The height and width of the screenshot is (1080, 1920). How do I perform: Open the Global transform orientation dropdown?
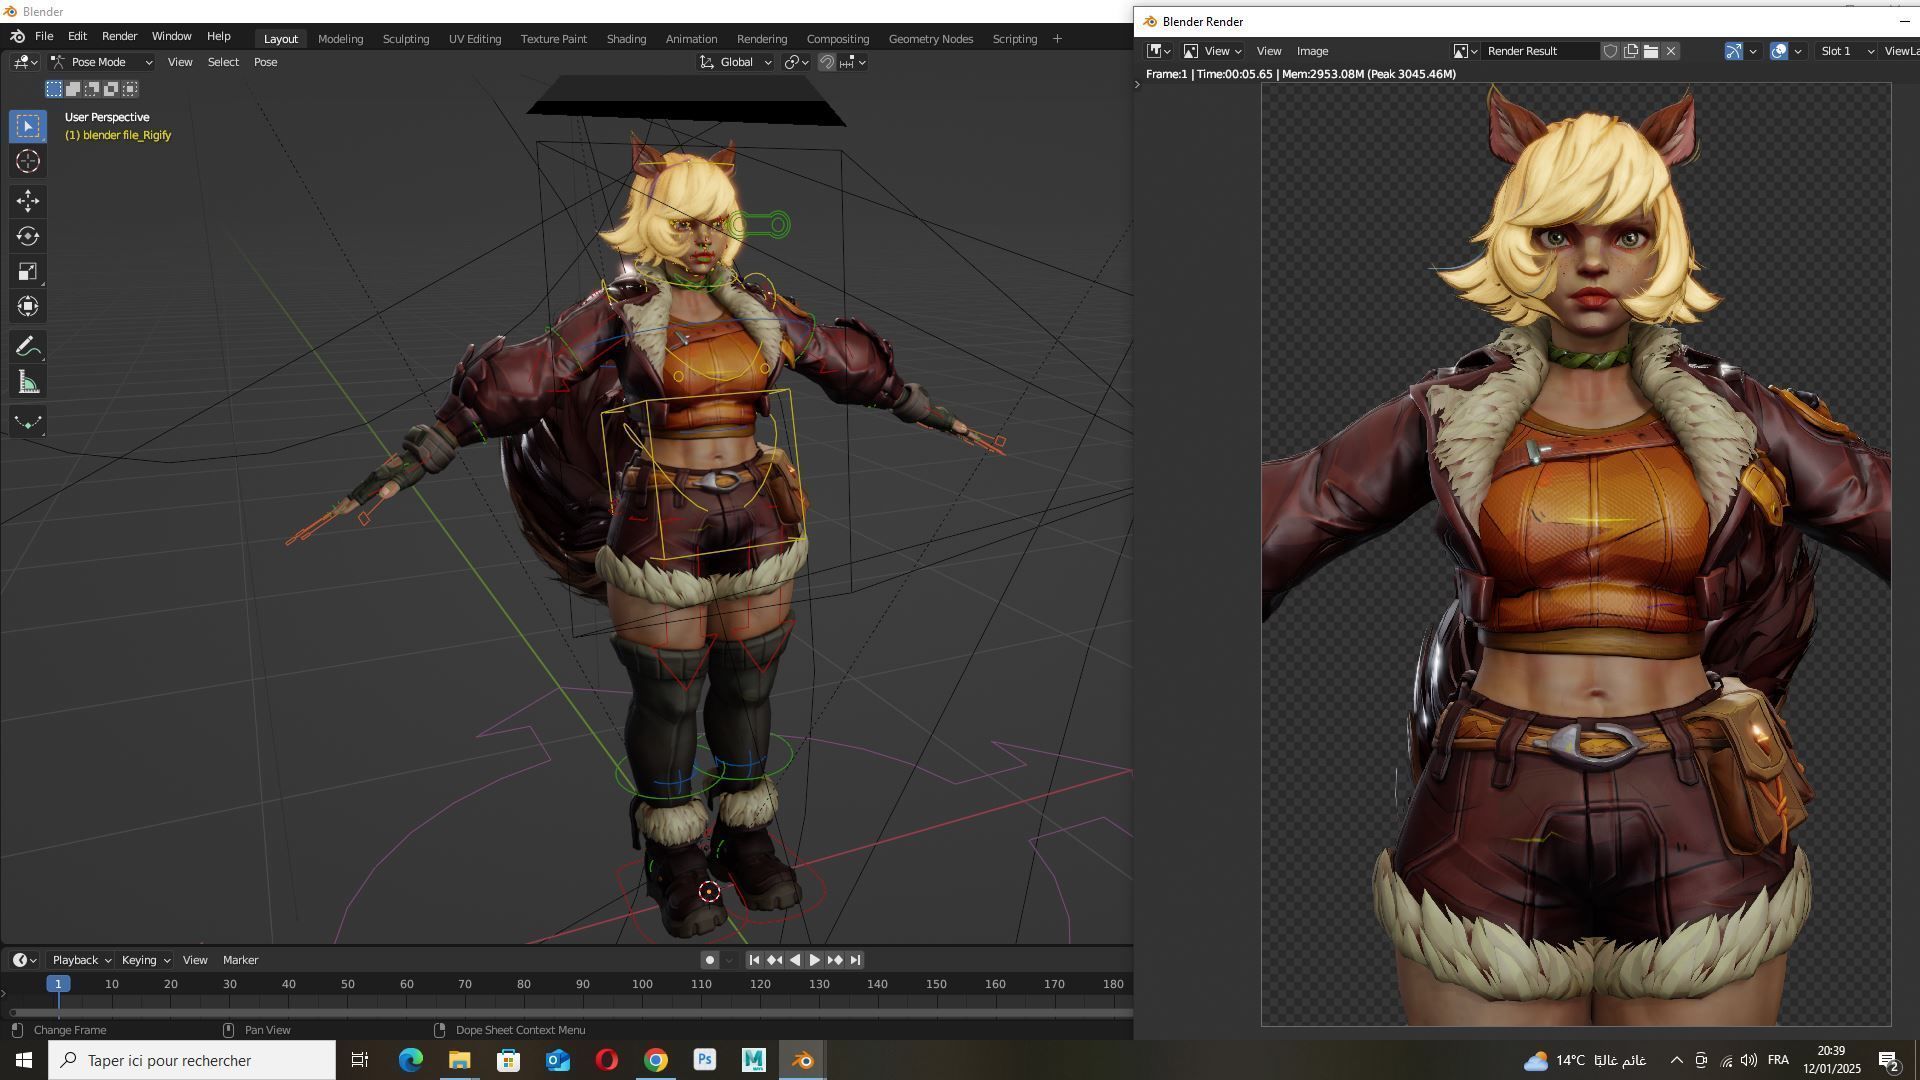click(736, 62)
